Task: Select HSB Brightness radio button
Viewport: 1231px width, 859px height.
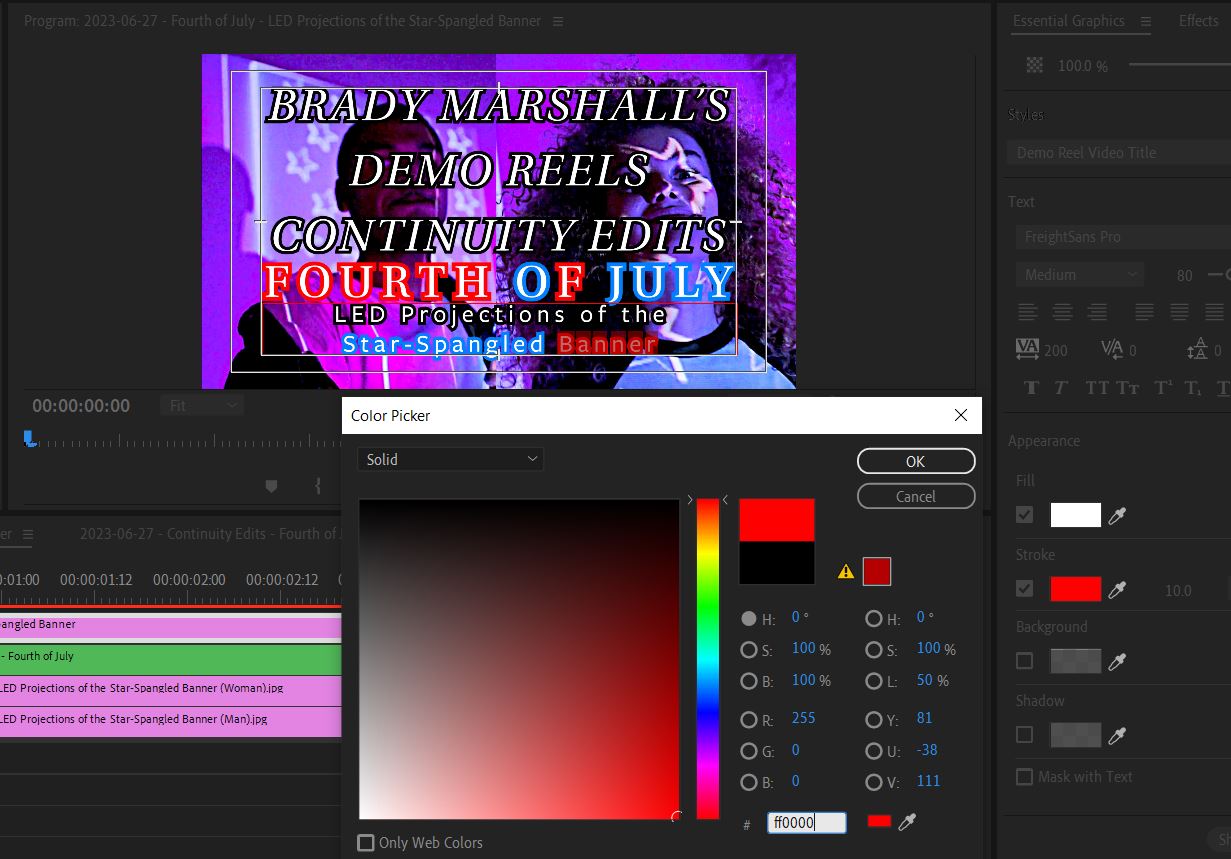Action: pyautogui.click(x=748, y=681)
